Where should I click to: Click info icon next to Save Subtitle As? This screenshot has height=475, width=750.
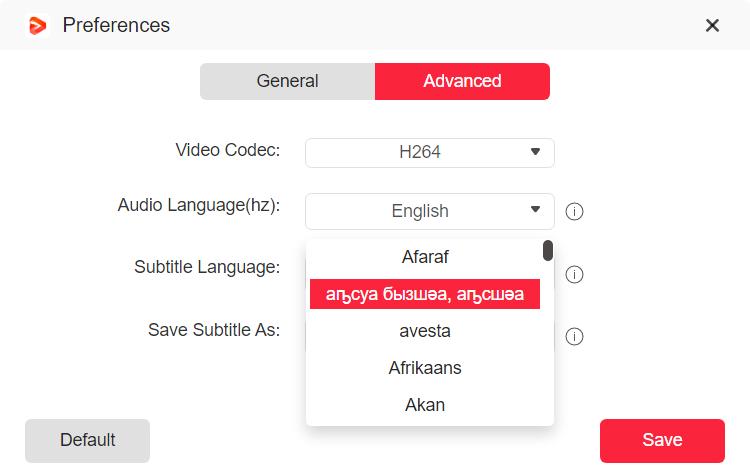pyautogui.click(x=574, y=337)
